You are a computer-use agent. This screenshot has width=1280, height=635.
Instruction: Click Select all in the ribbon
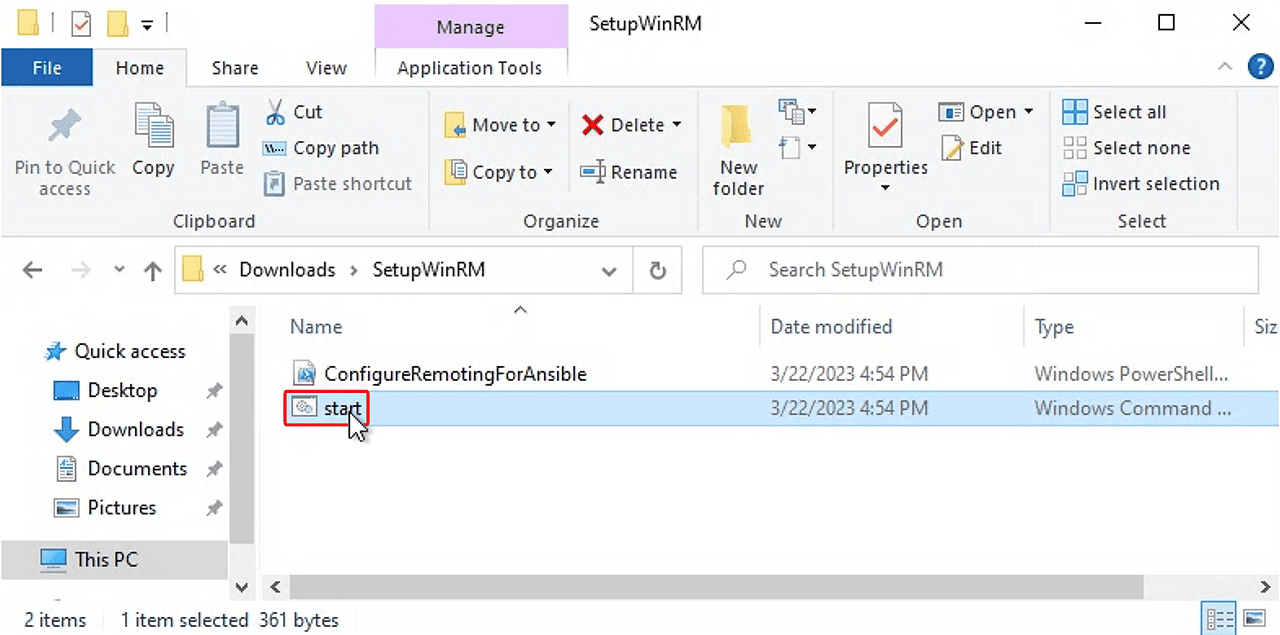click(x=1115, y=112)
